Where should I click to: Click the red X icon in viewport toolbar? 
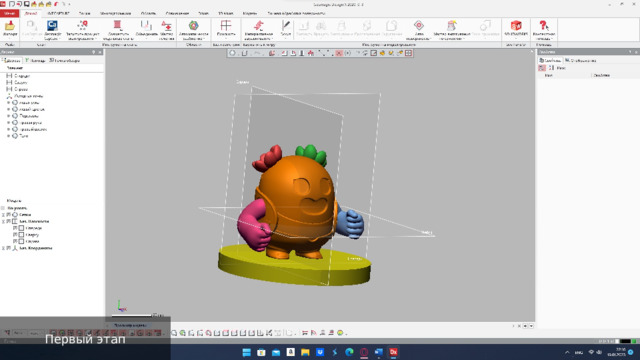[339, 53]
